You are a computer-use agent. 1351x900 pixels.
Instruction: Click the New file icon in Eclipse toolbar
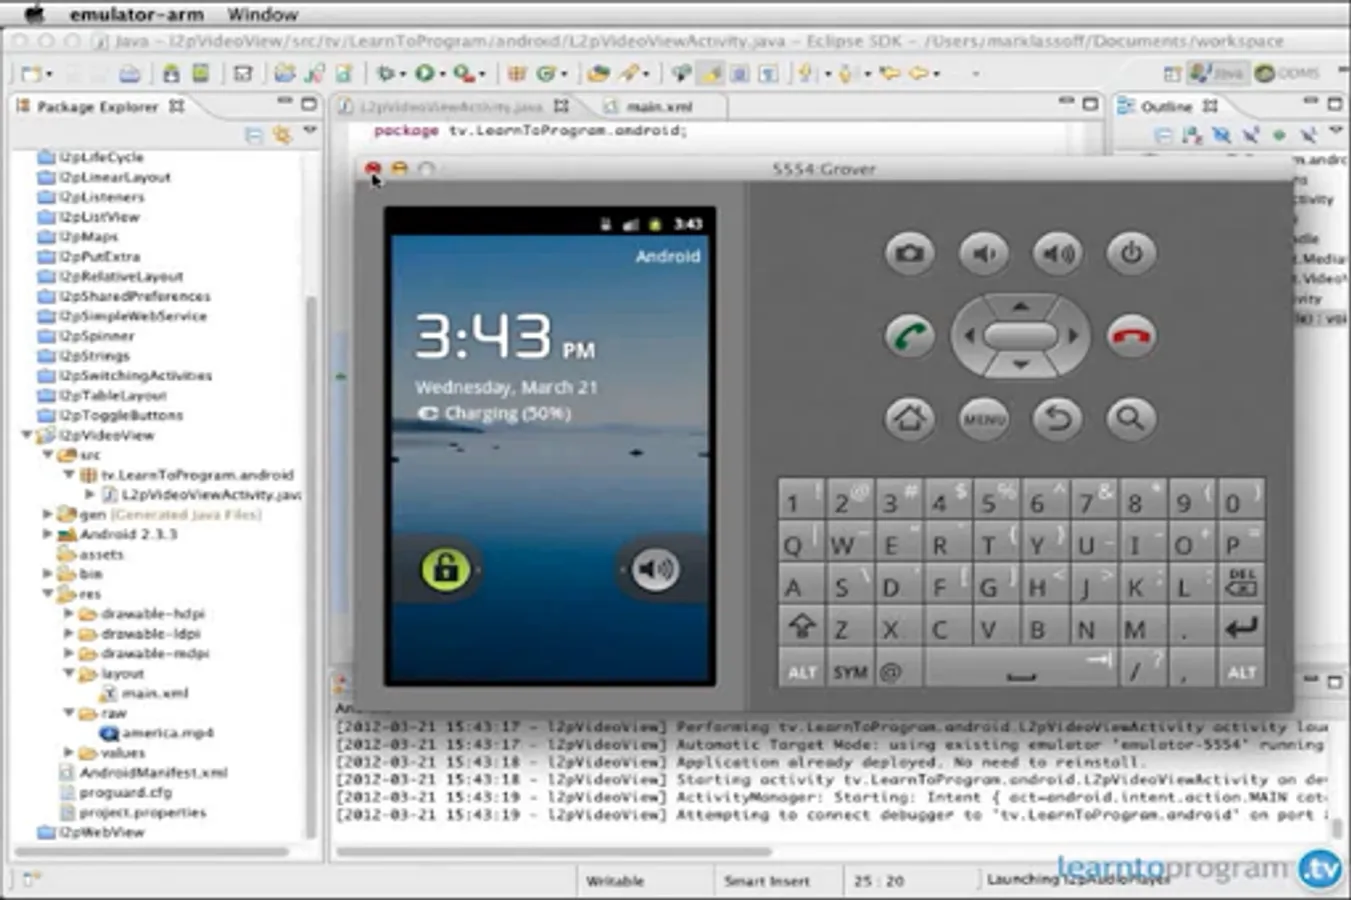(x=32, y=73)
